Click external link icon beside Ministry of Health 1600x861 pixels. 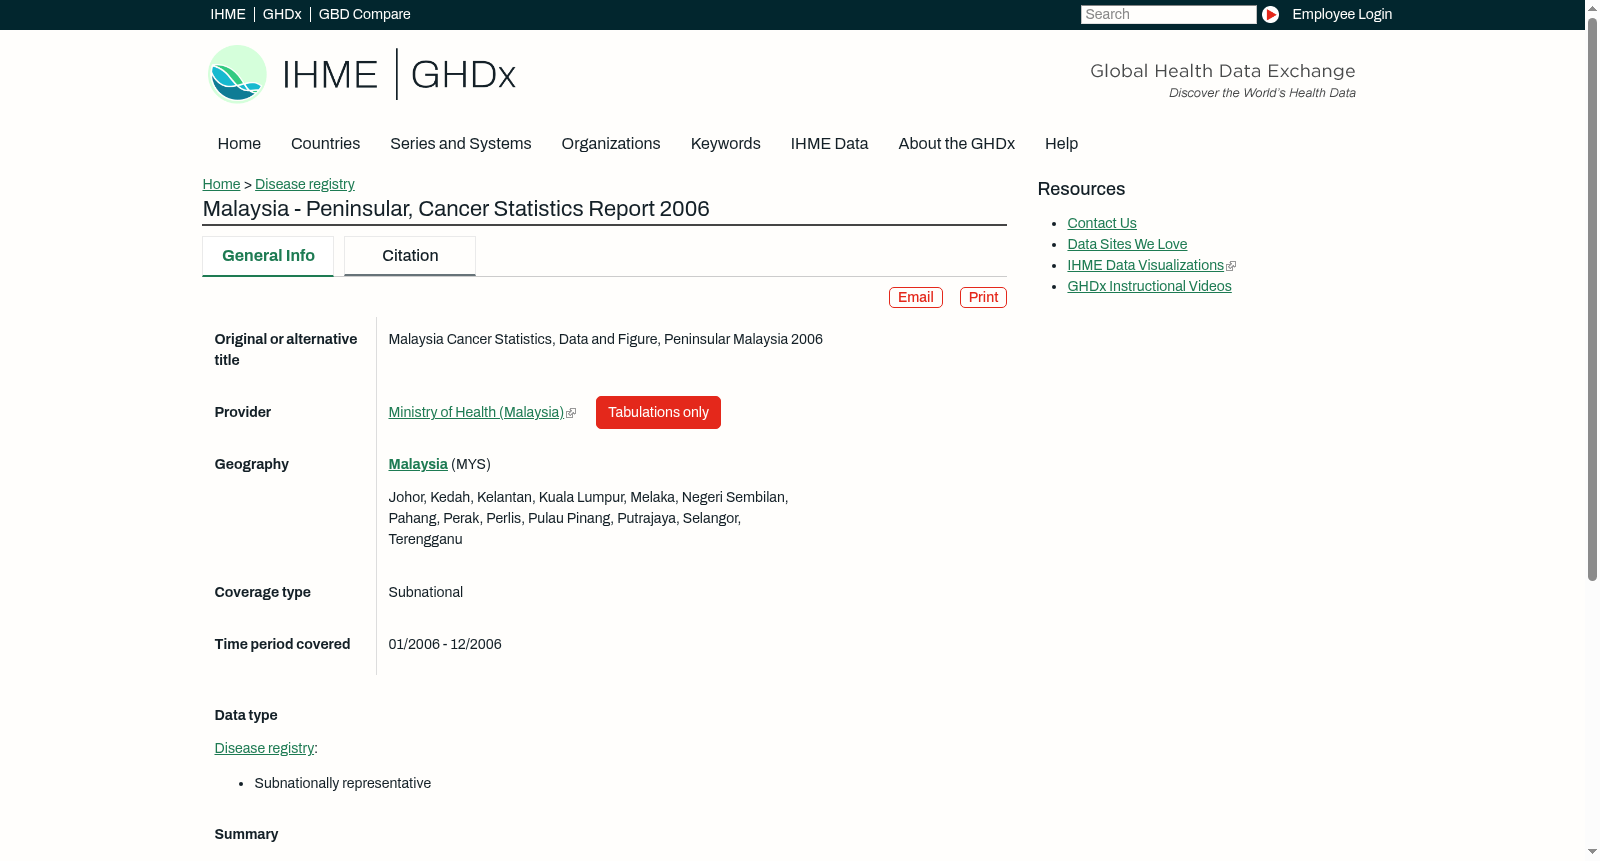(571, 413)
